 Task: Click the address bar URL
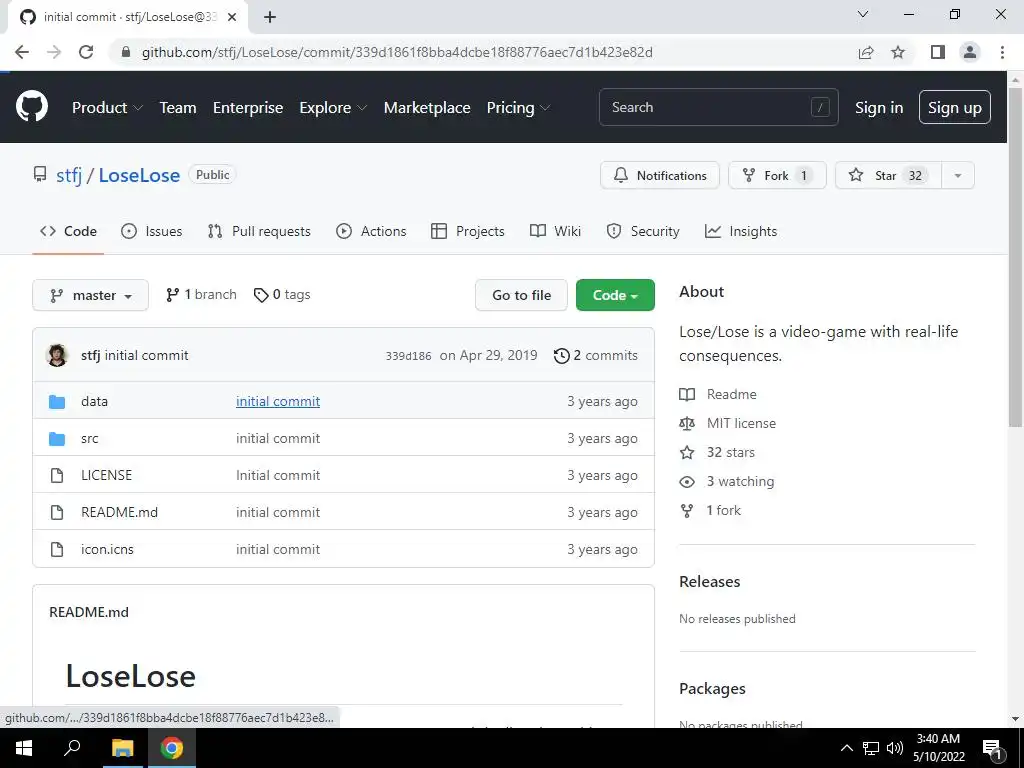(397, 52)
